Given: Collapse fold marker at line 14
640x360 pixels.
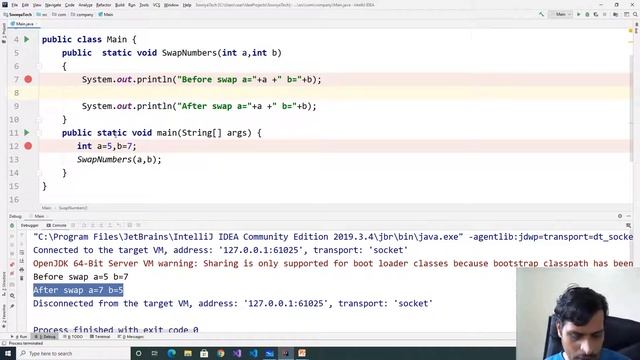Looking at the screenshot, I should pos(39,173).
